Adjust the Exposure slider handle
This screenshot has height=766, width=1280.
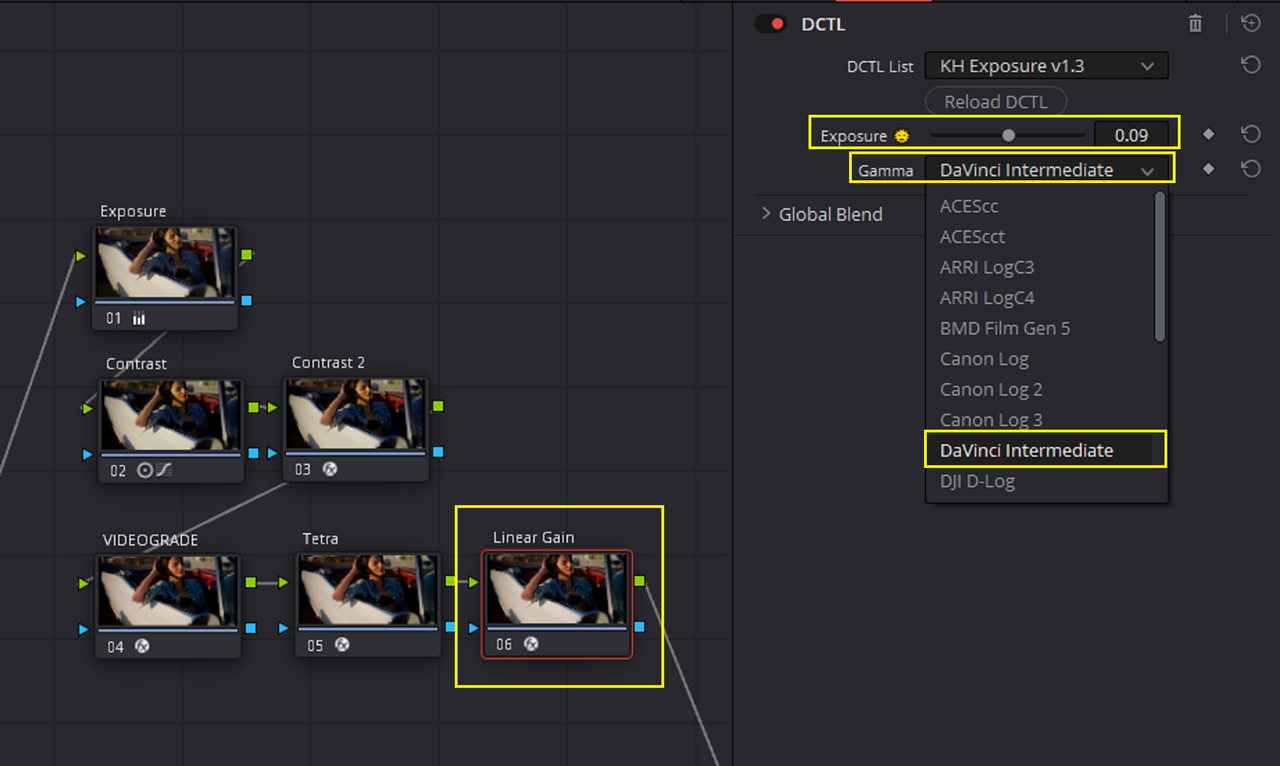coord(1009,135)
